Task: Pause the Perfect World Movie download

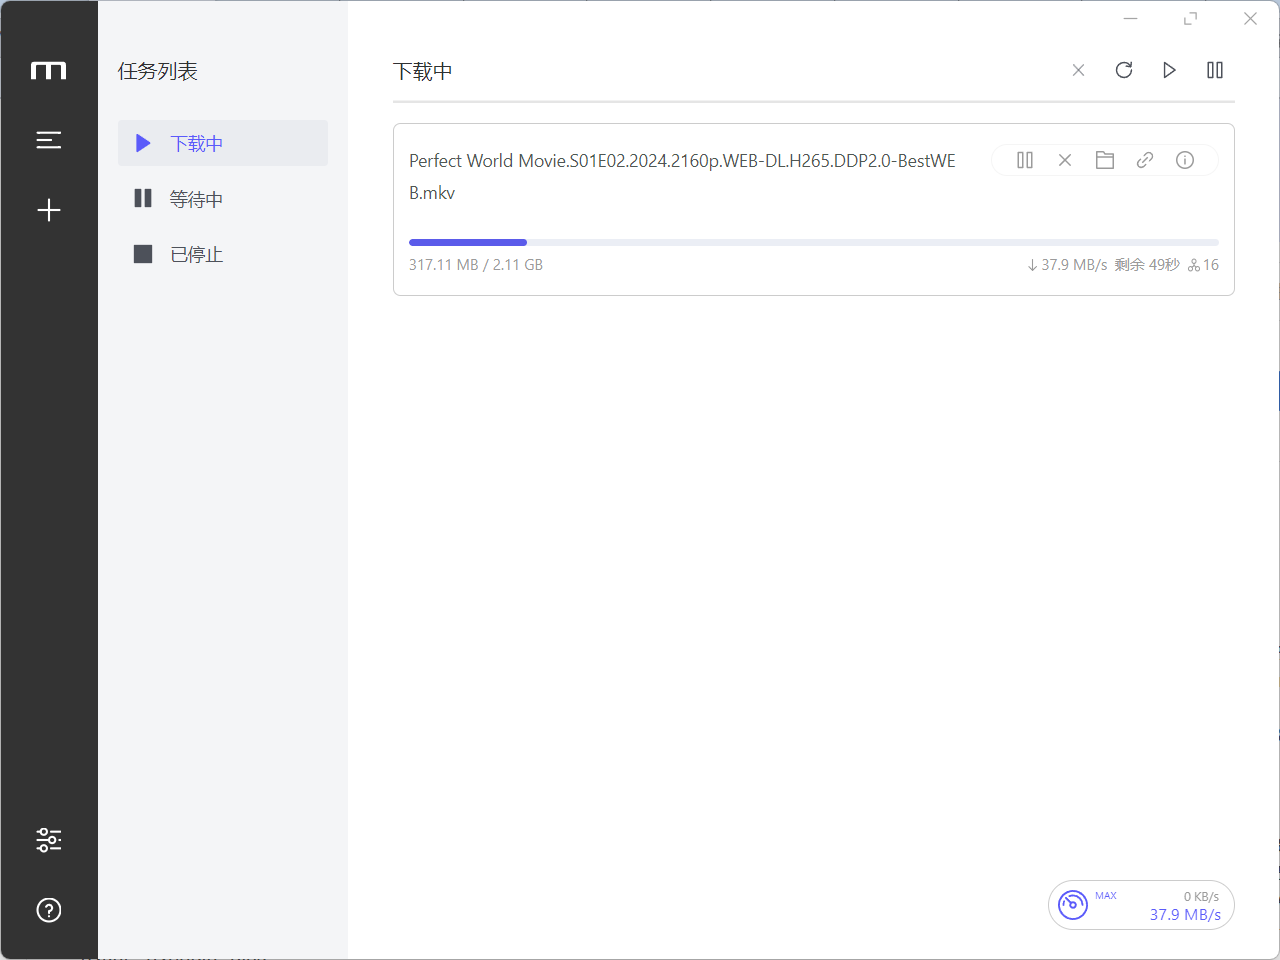Action: pyautogui.click(x=1025, y=160)
